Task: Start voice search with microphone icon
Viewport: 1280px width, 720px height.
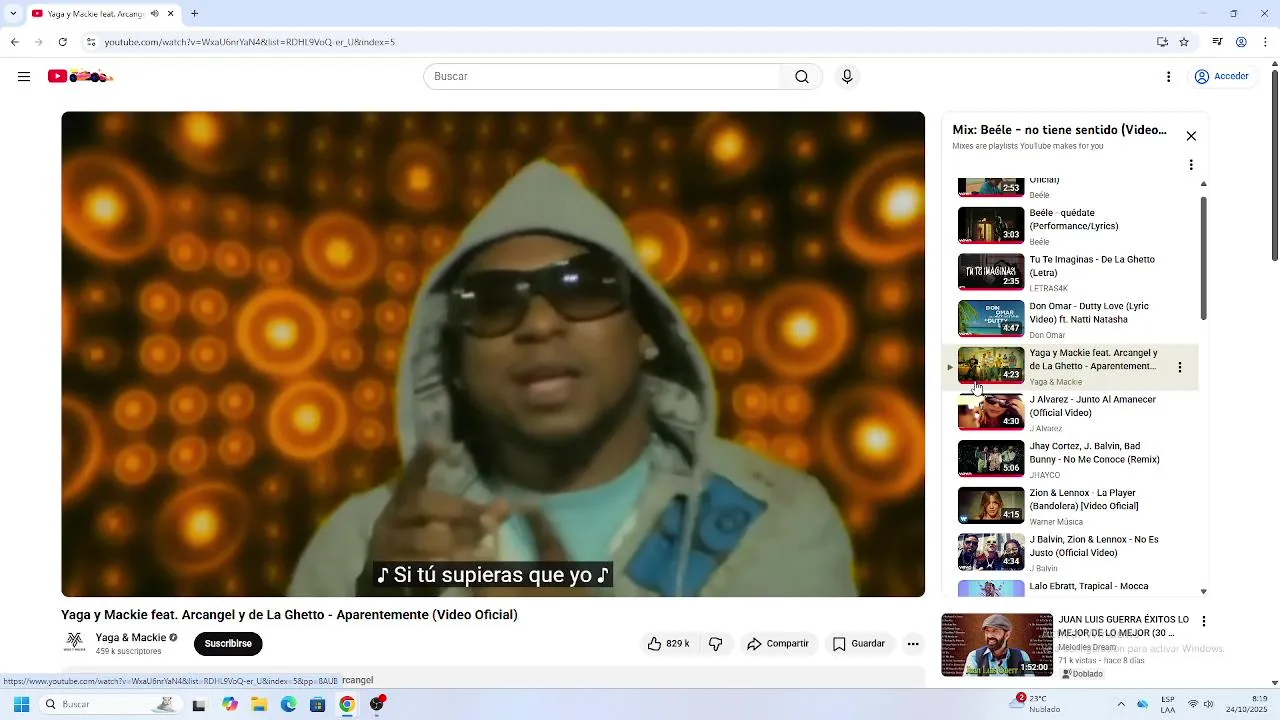Action: pos(847,77)
